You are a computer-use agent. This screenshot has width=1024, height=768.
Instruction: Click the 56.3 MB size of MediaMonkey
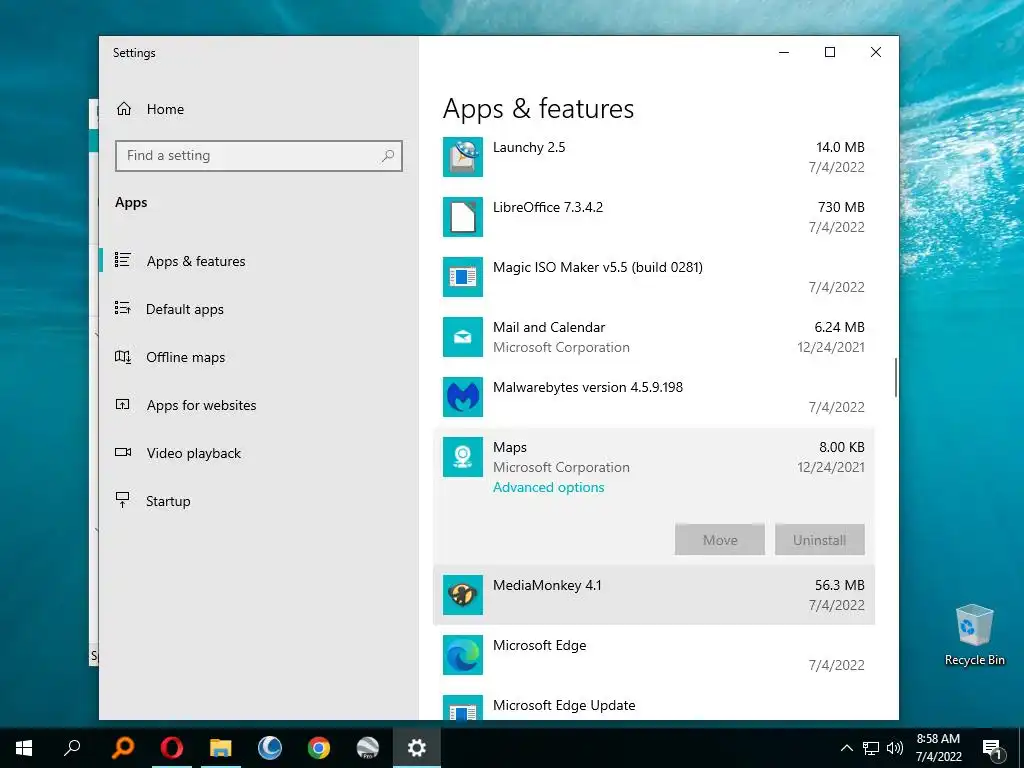pos(840,585)
